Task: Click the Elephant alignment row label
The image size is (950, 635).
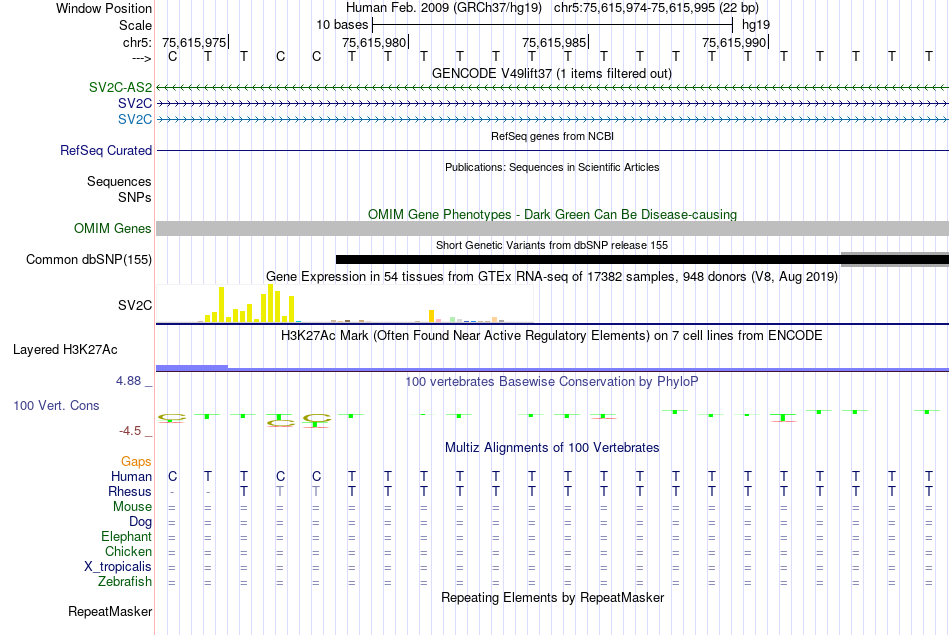Action: pos(127,537)
